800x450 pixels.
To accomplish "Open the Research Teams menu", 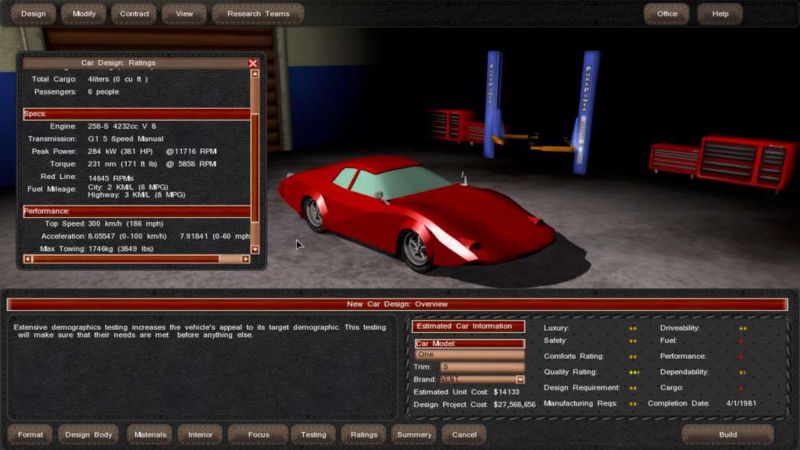I will pos(258,14).
